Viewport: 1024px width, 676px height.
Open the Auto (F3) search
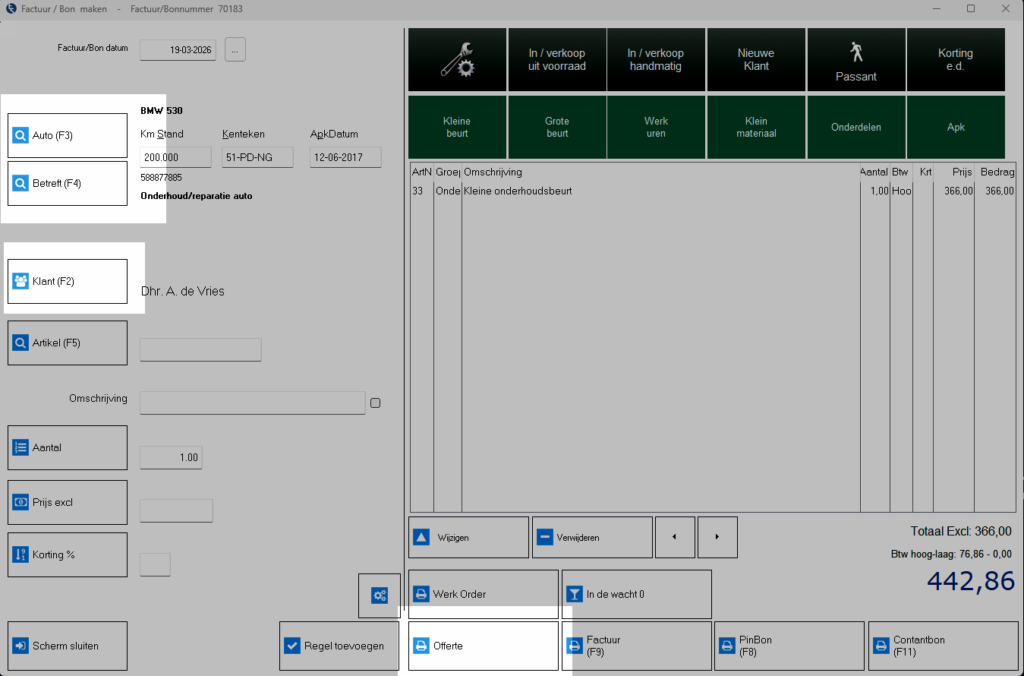(x=68, y=135)
